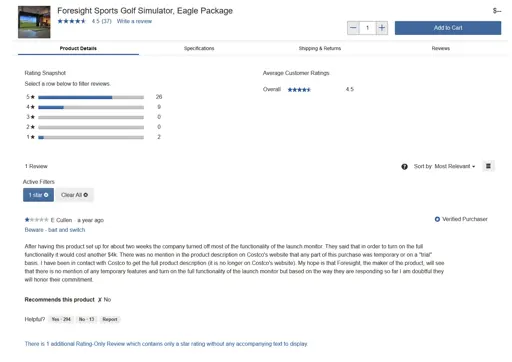Add the golf simulator to cart
Viewport: 512px width, 362px height.
coord(448,28)
